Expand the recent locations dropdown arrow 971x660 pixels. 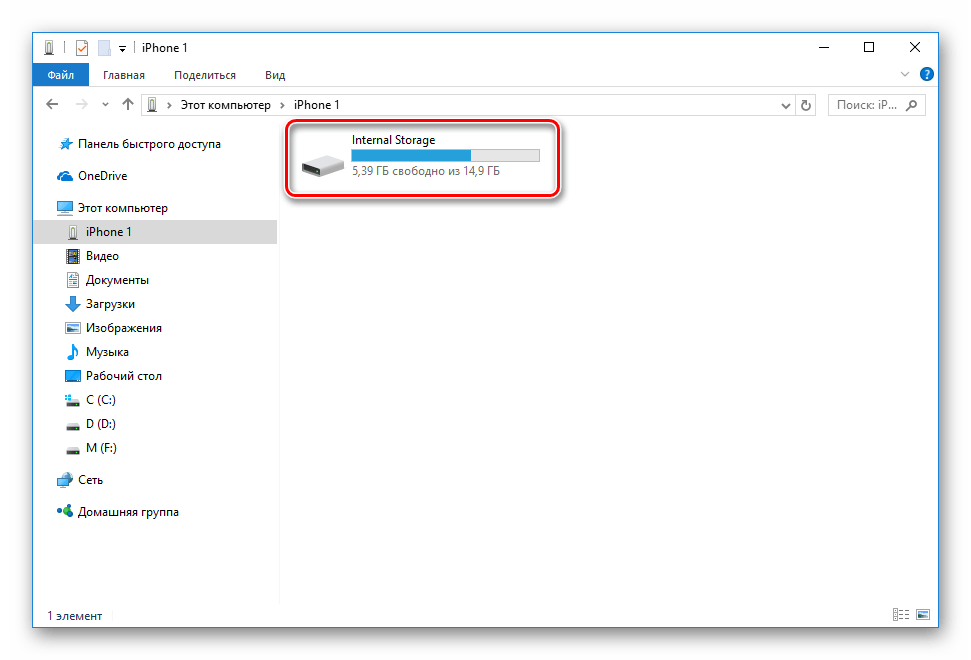(106, 105)
